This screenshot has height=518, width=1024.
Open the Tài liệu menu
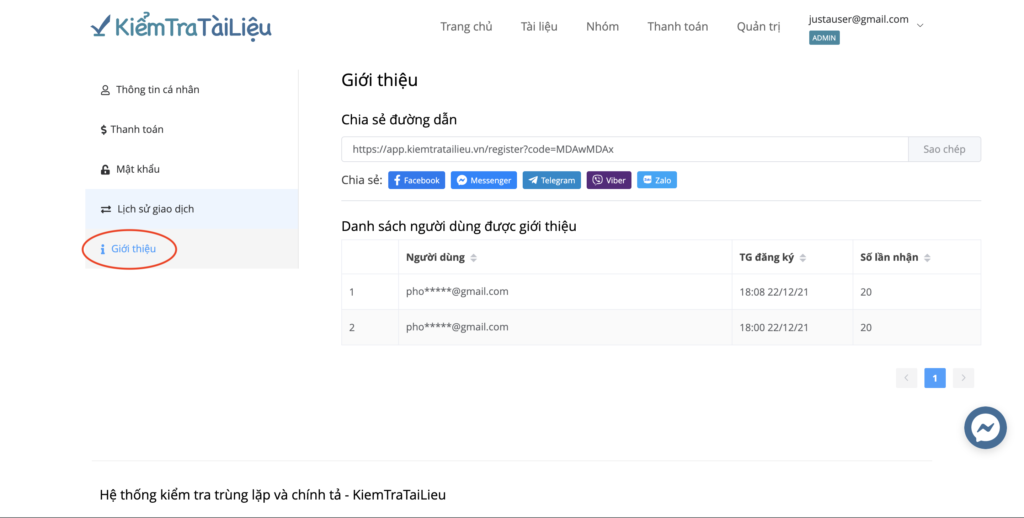tap(539, 27)
